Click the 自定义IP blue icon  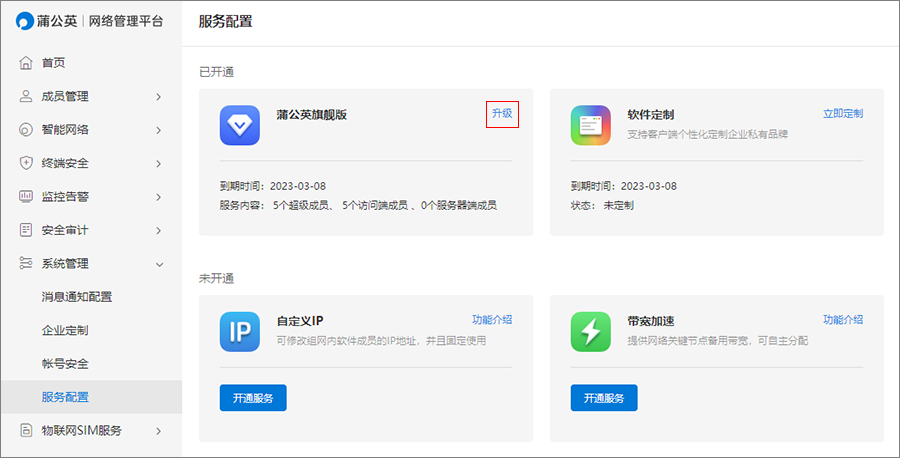coord(240,332)
